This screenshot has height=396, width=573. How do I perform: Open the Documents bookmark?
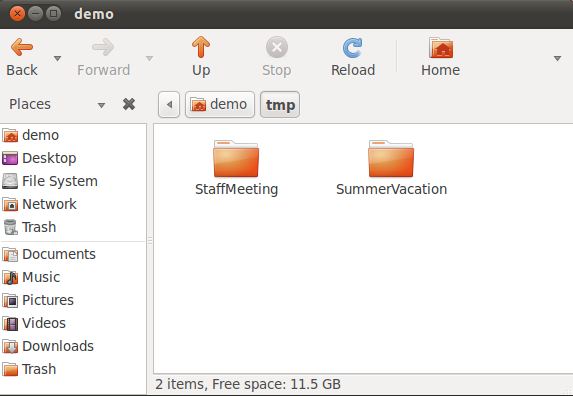[x=73, y=255]
